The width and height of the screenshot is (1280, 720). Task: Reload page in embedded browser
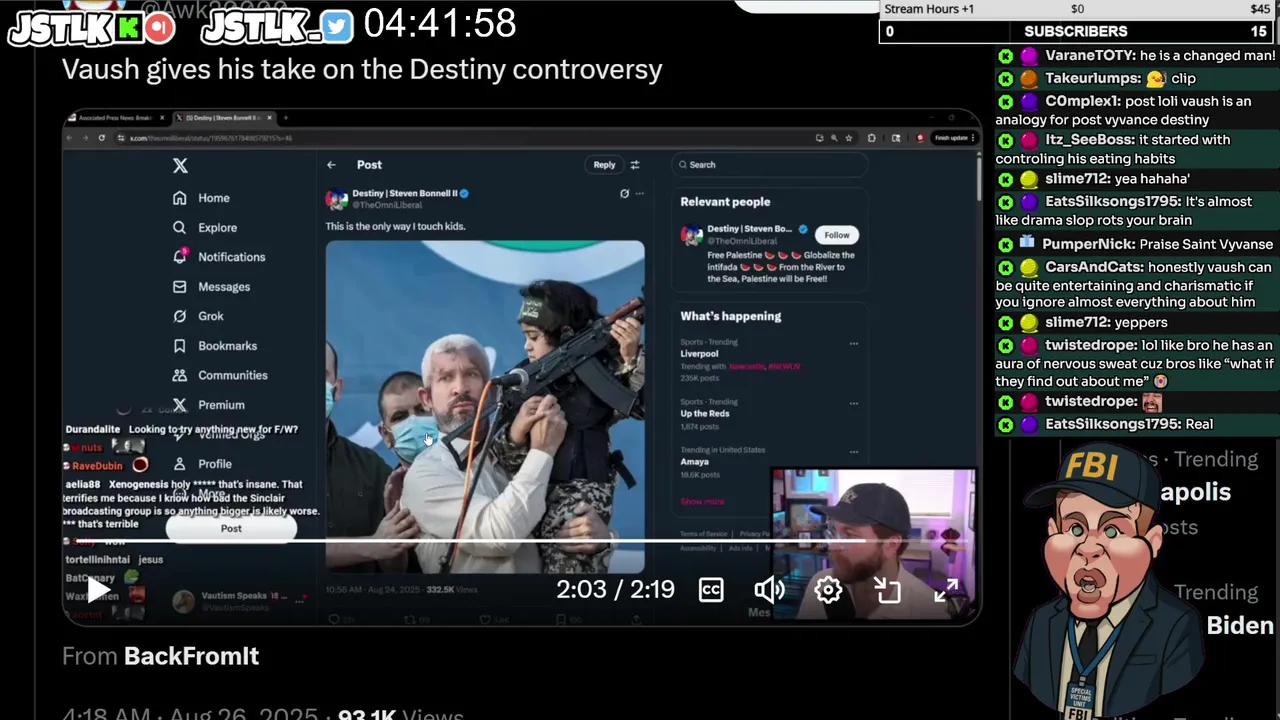coord(101,138)
